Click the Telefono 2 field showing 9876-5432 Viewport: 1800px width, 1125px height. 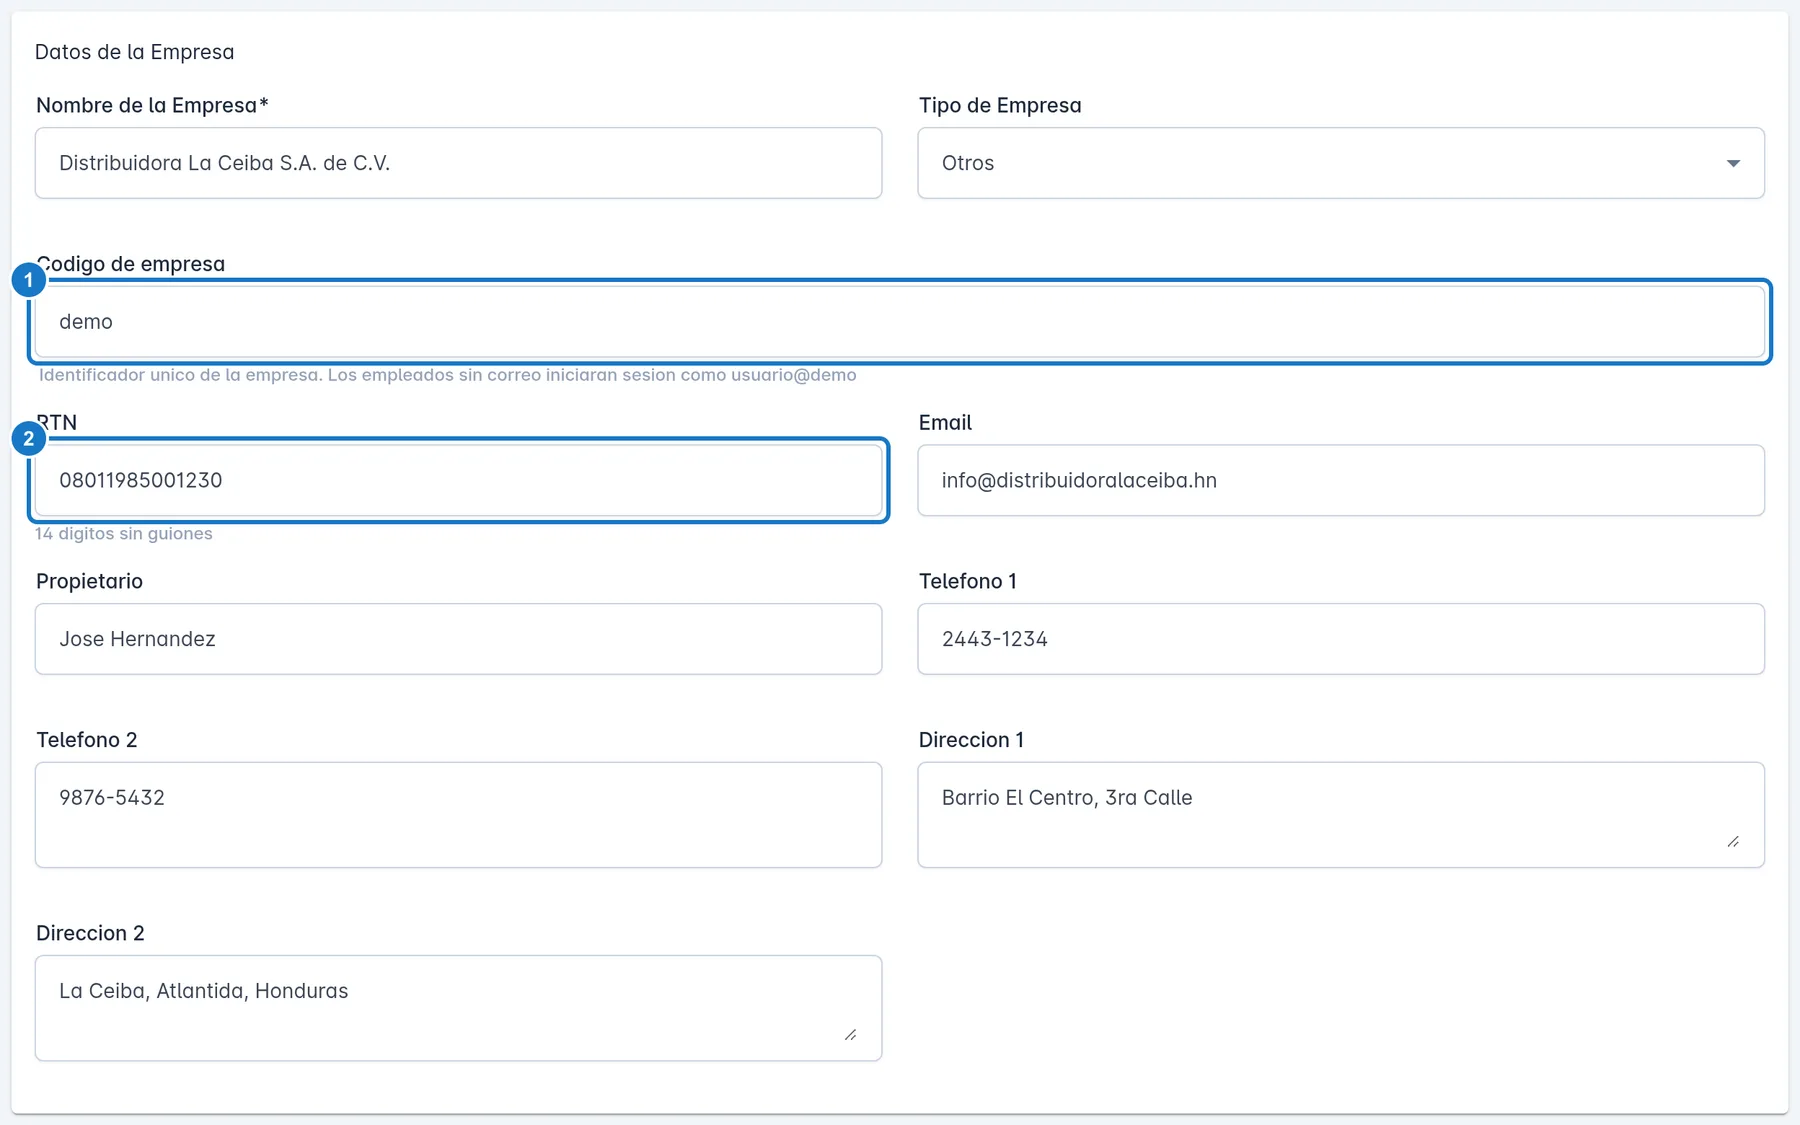[458, 815]
